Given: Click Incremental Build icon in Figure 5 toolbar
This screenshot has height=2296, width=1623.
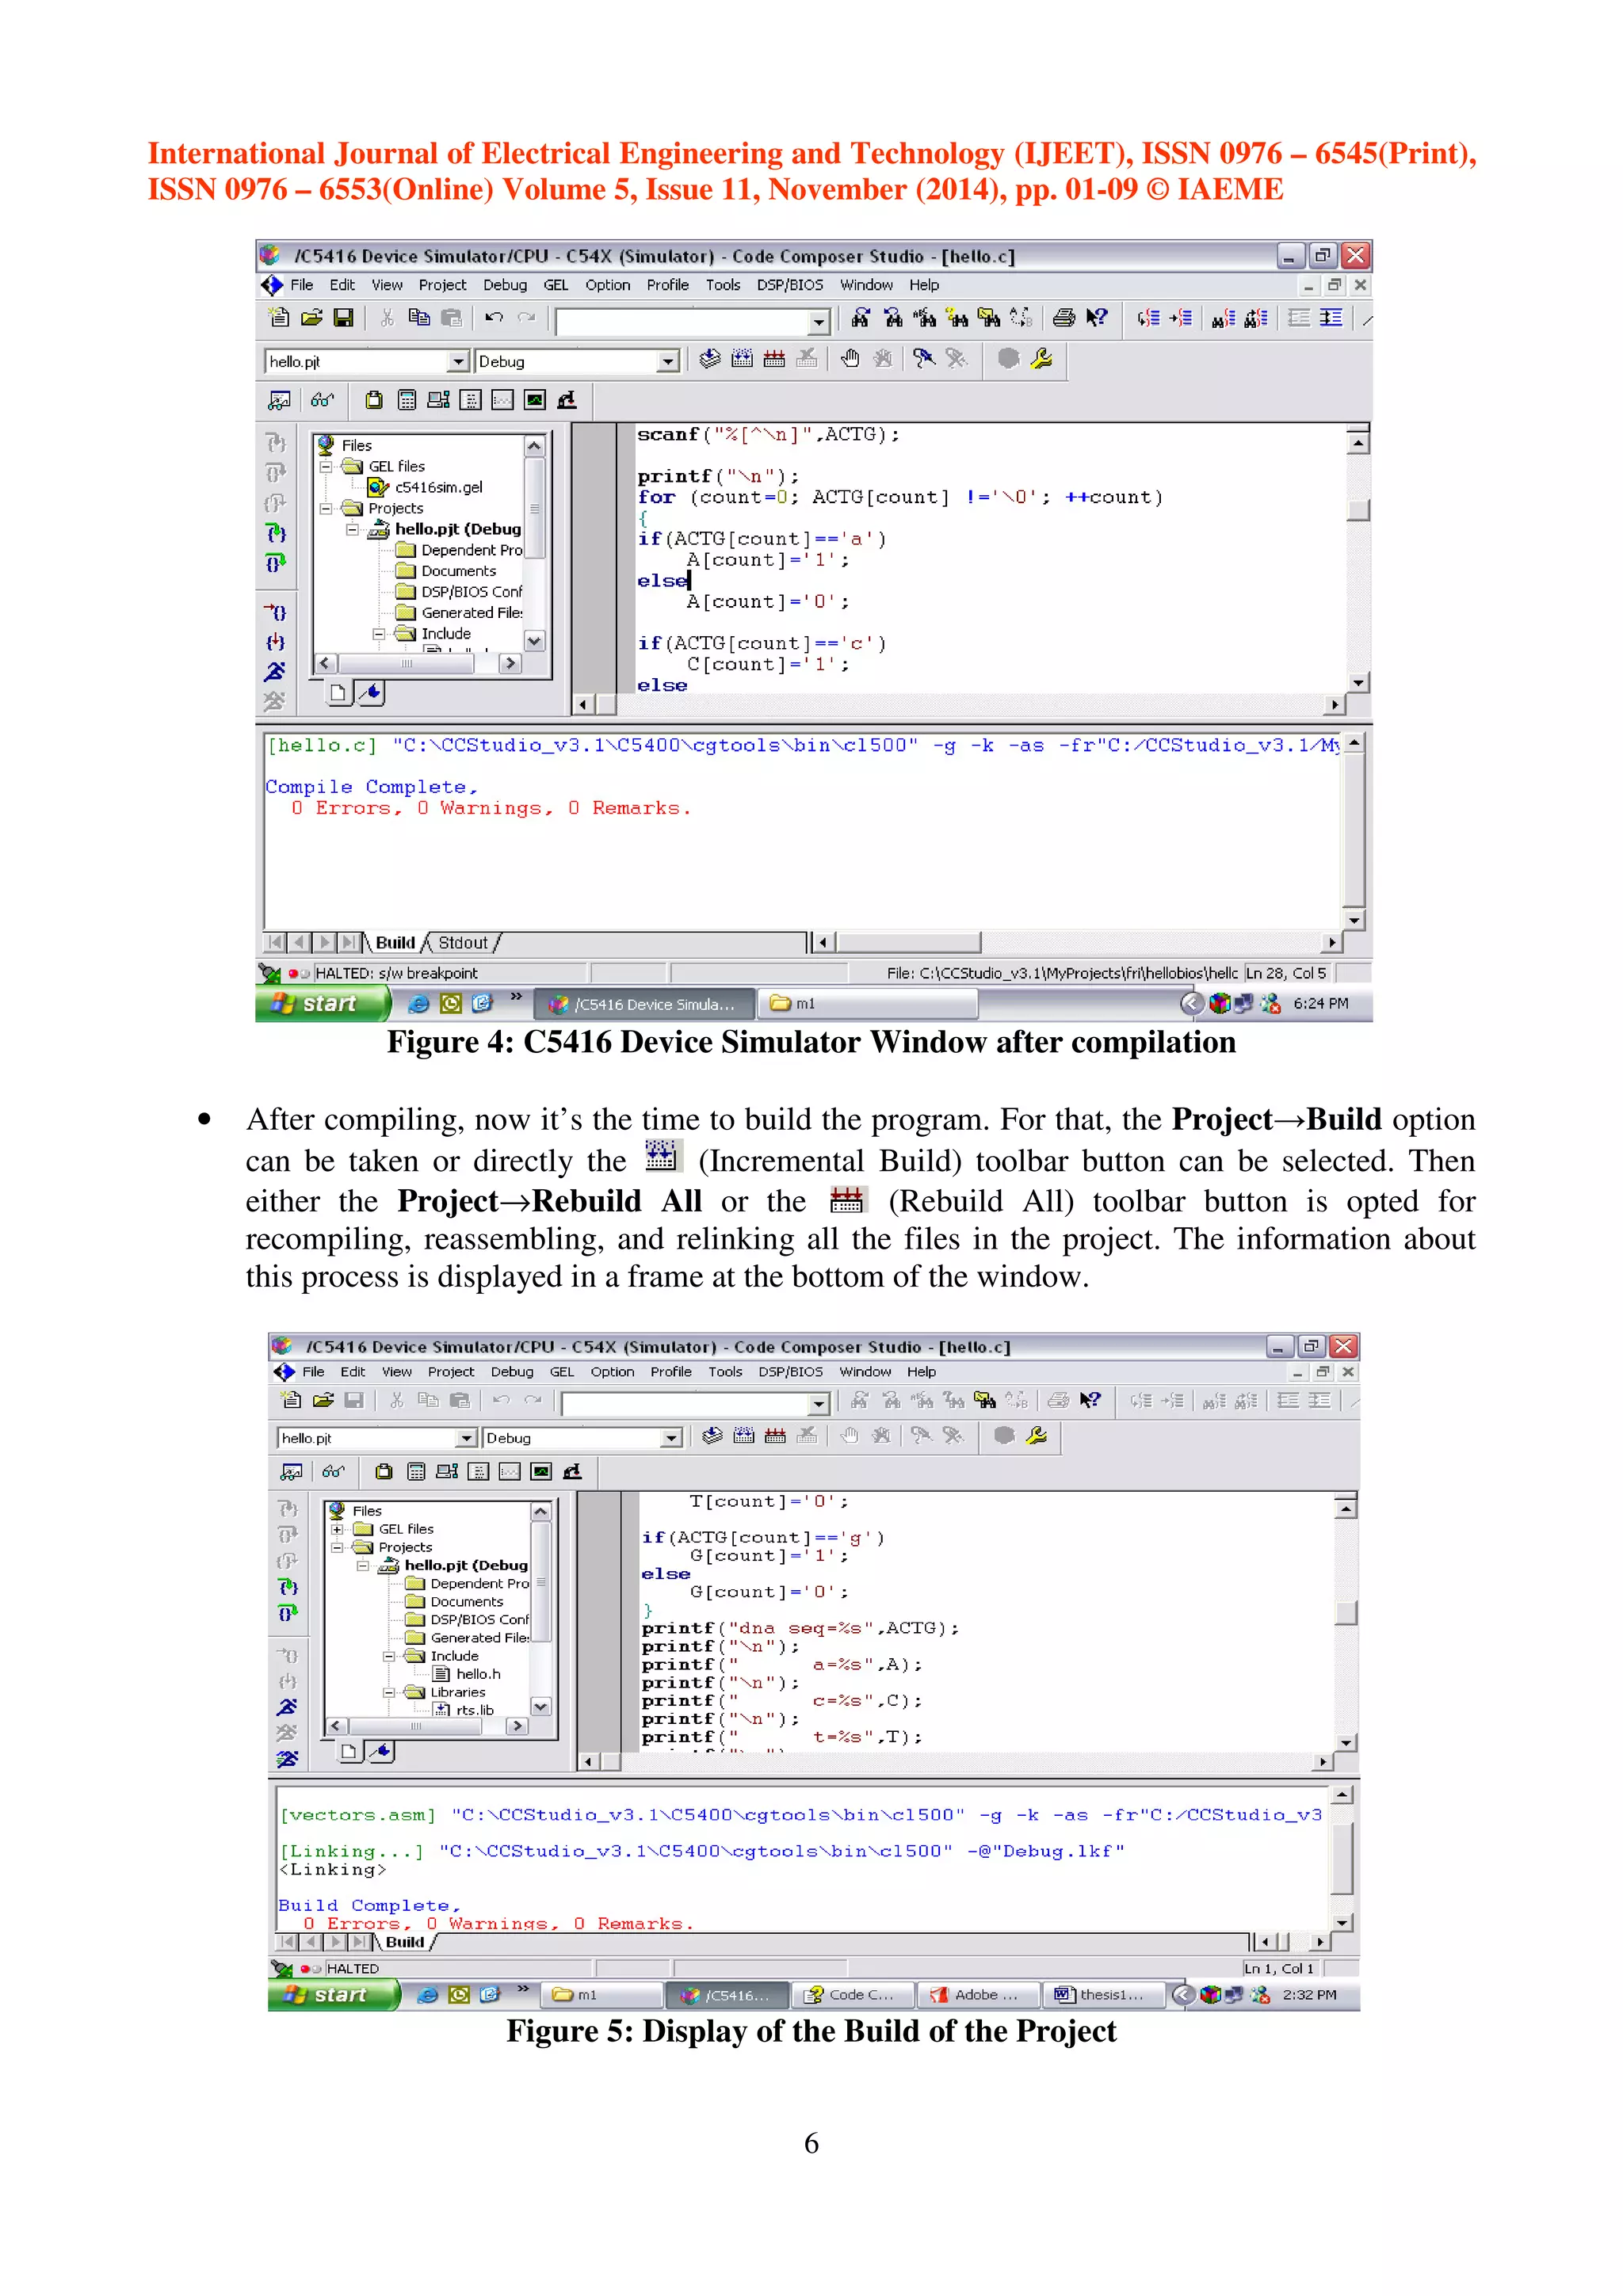Looking at the screenshot, I should coord(744,1437).
